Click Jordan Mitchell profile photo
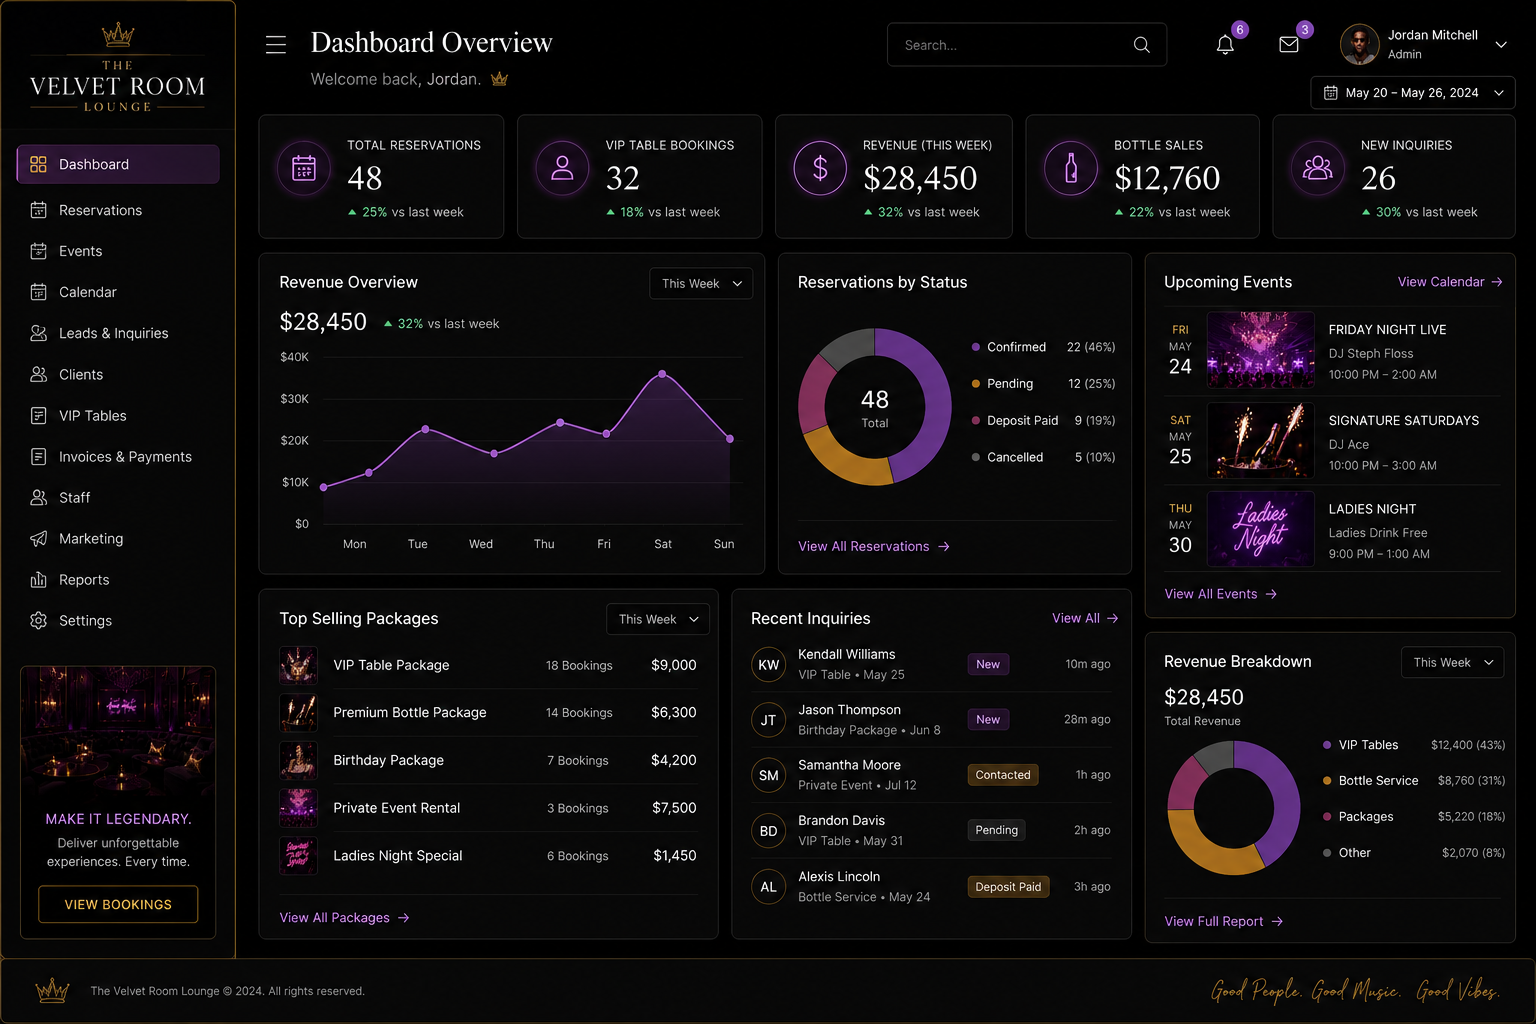1536x1024 pixels. pos(1359,45)
